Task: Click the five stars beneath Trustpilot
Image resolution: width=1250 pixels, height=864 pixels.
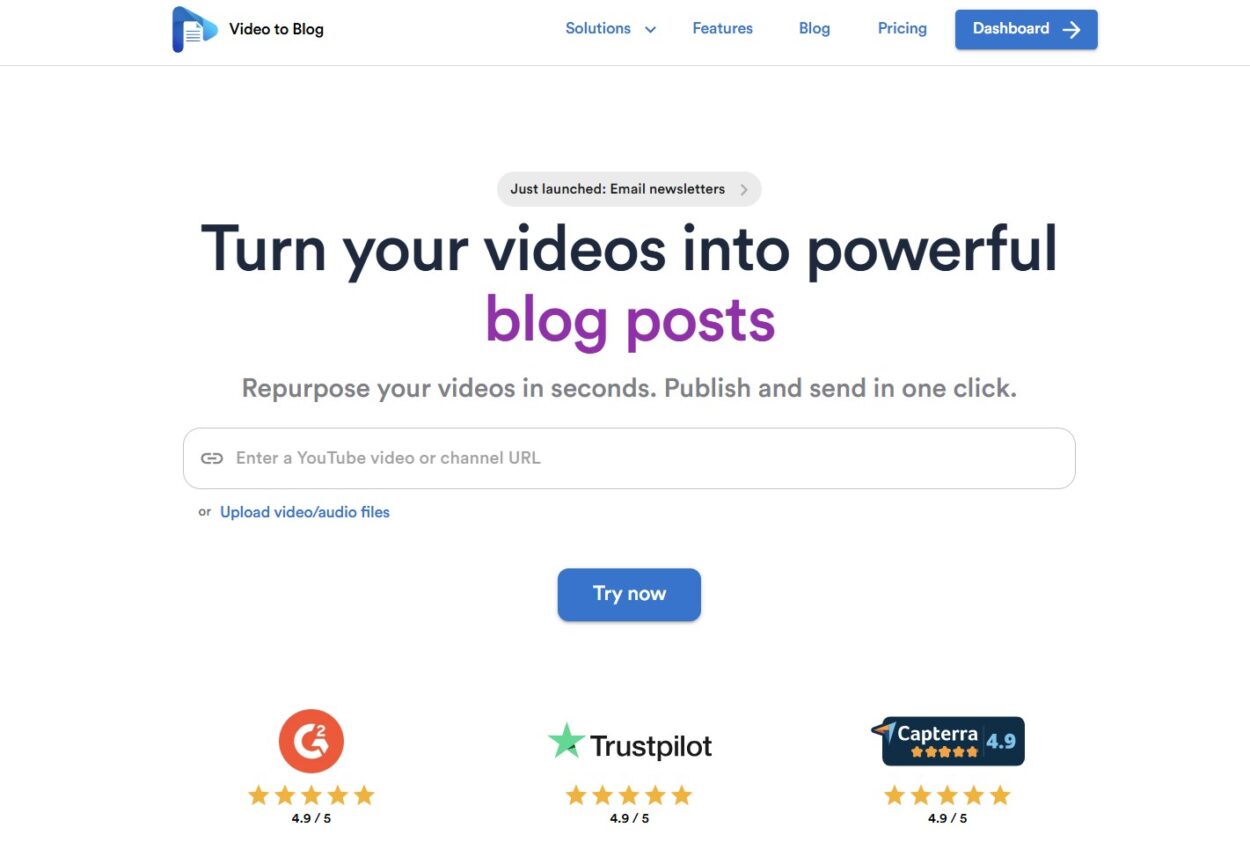Action: 629,796
